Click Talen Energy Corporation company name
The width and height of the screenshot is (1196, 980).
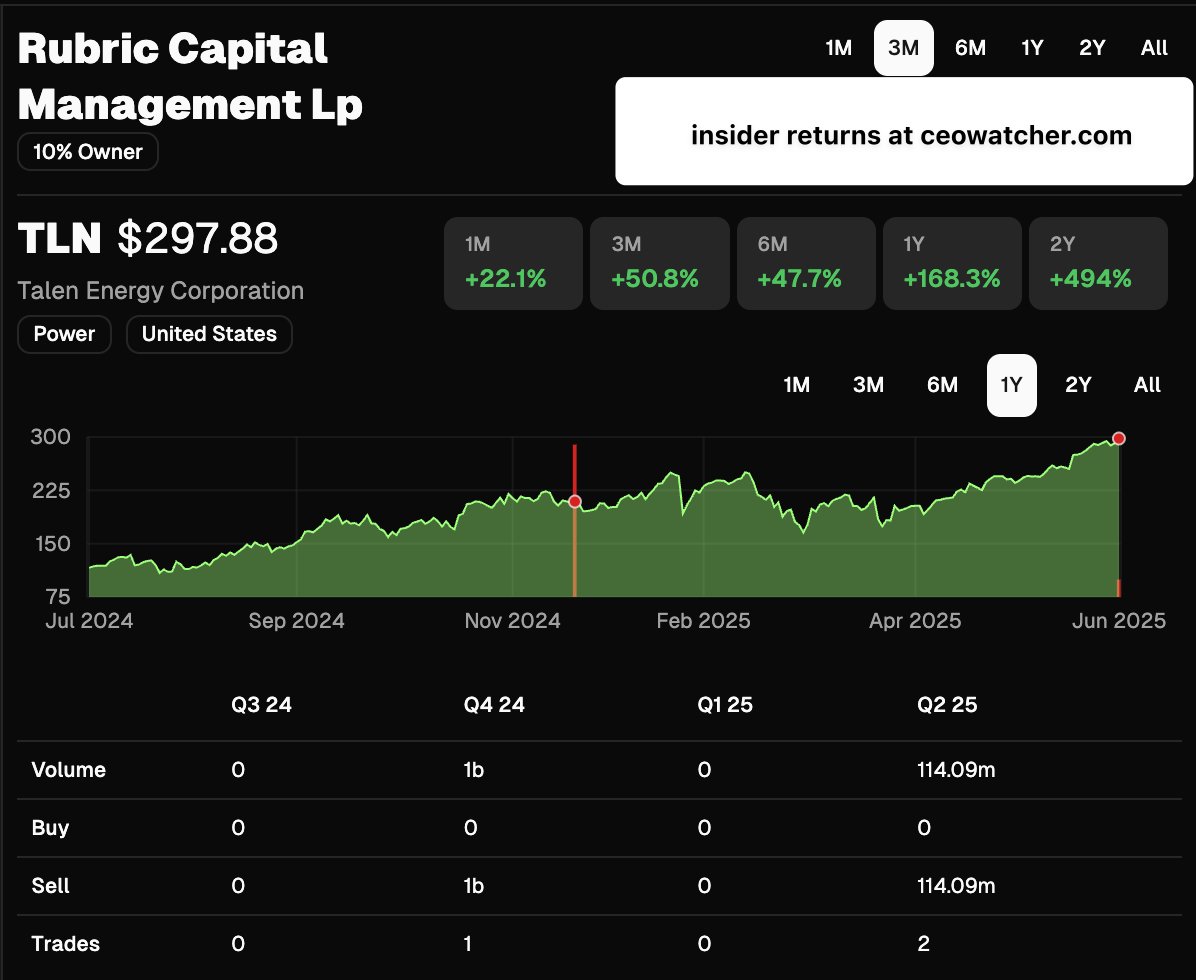161,291
